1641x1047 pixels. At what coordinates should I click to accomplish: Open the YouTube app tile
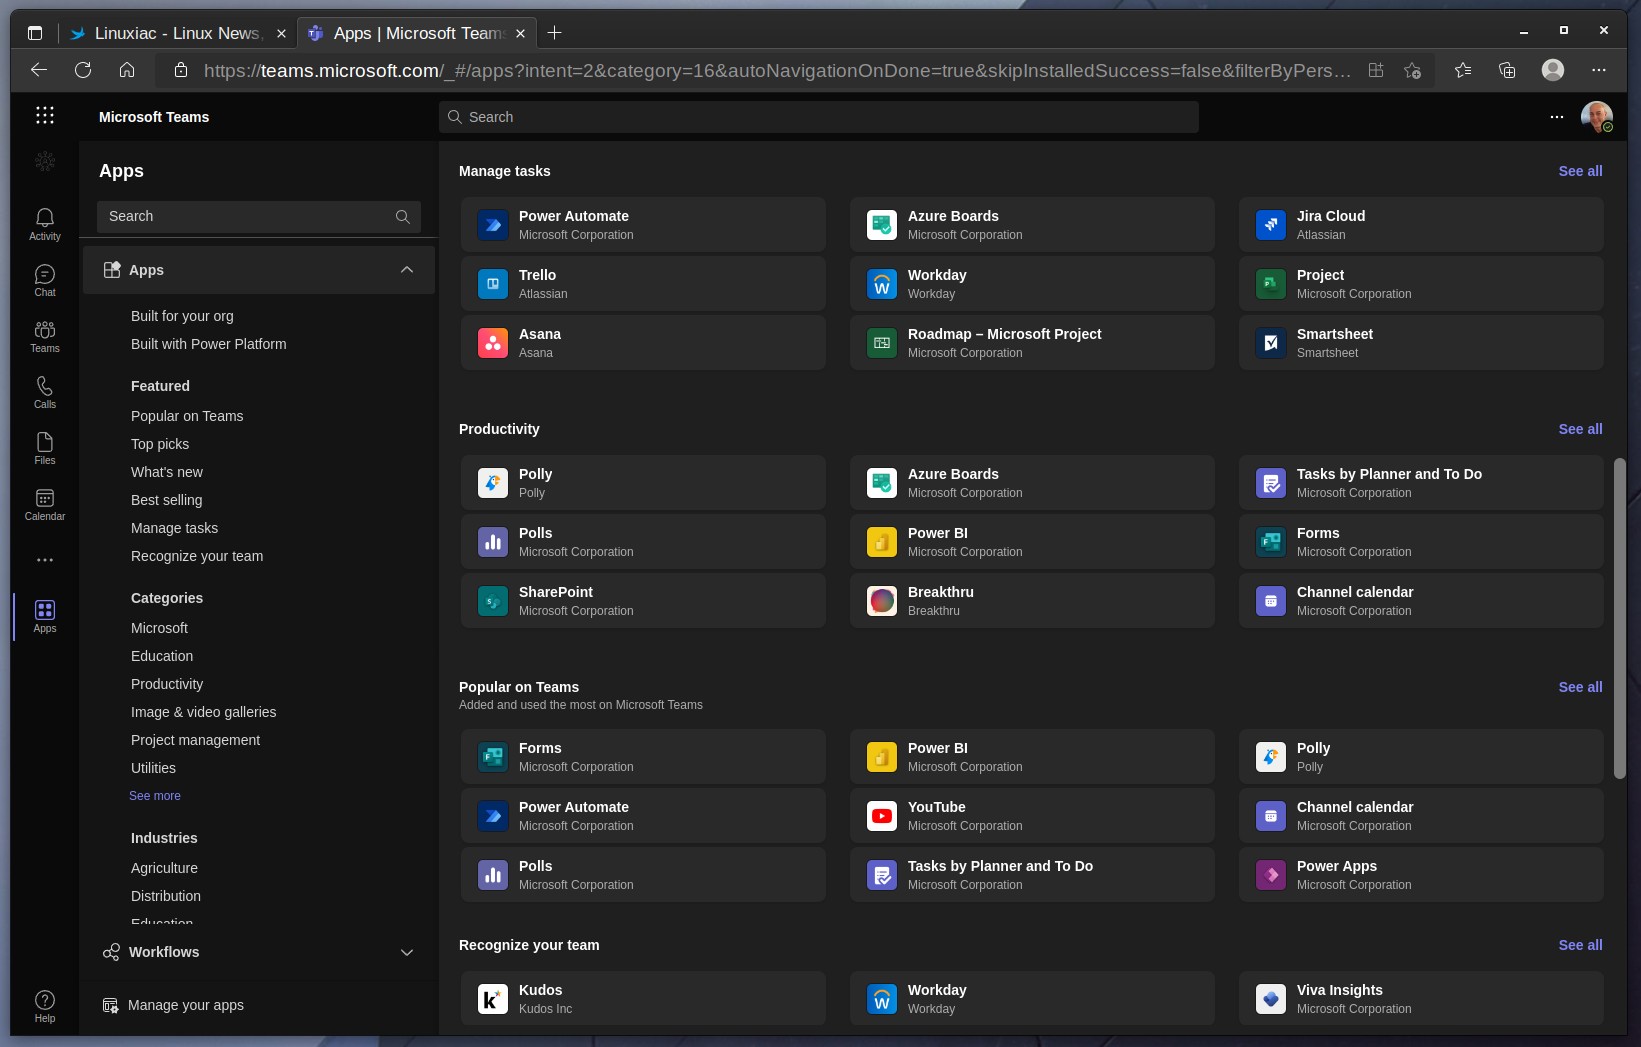point(1031,815)
